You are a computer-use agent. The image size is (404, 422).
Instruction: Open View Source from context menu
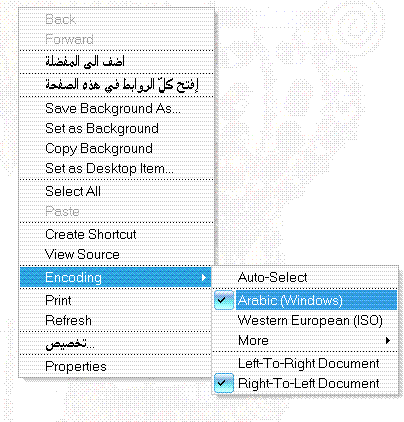click(116, 254)
